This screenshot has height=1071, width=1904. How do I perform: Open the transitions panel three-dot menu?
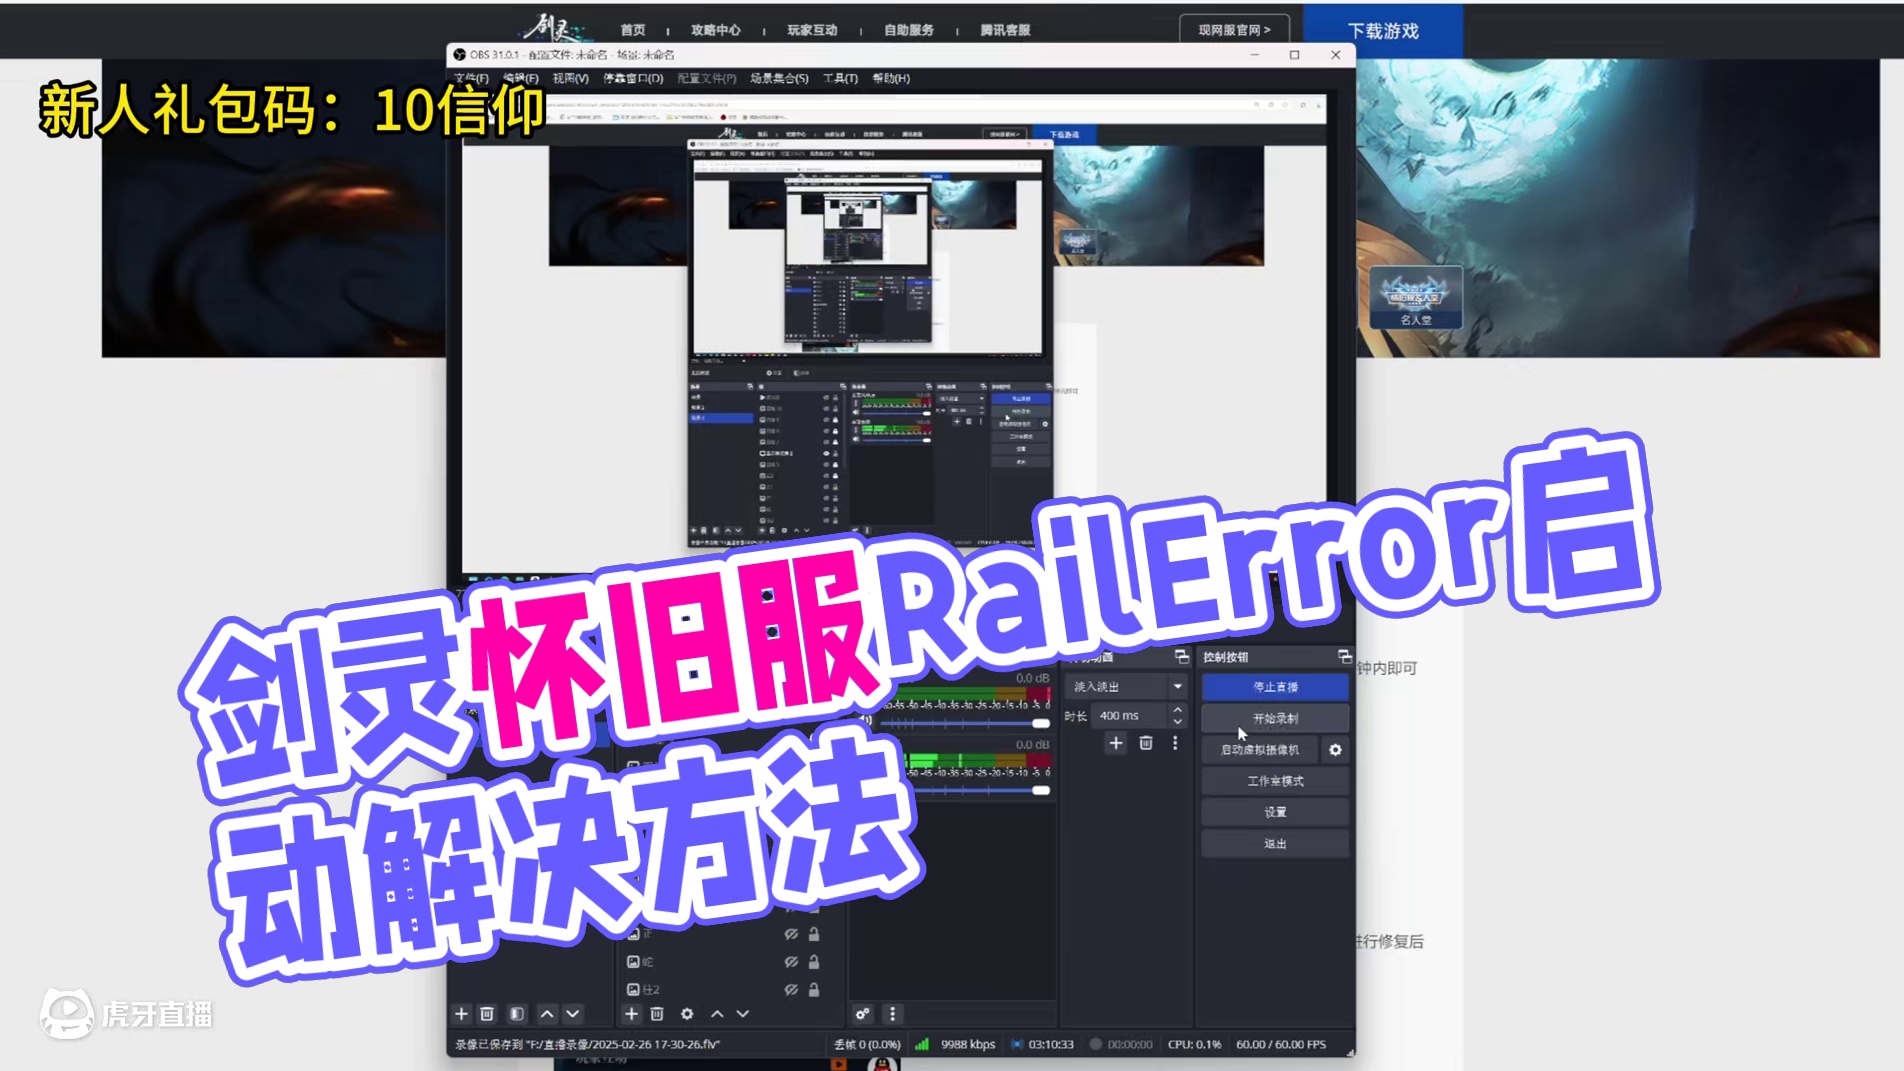pos(1175,744)
